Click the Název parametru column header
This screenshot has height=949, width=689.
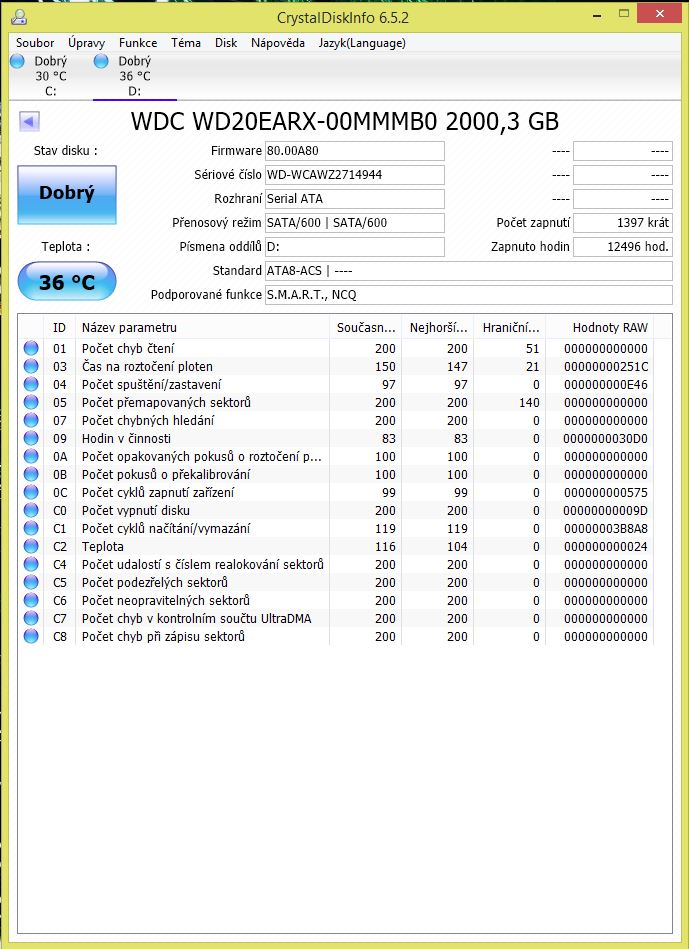tap(202, 327)
